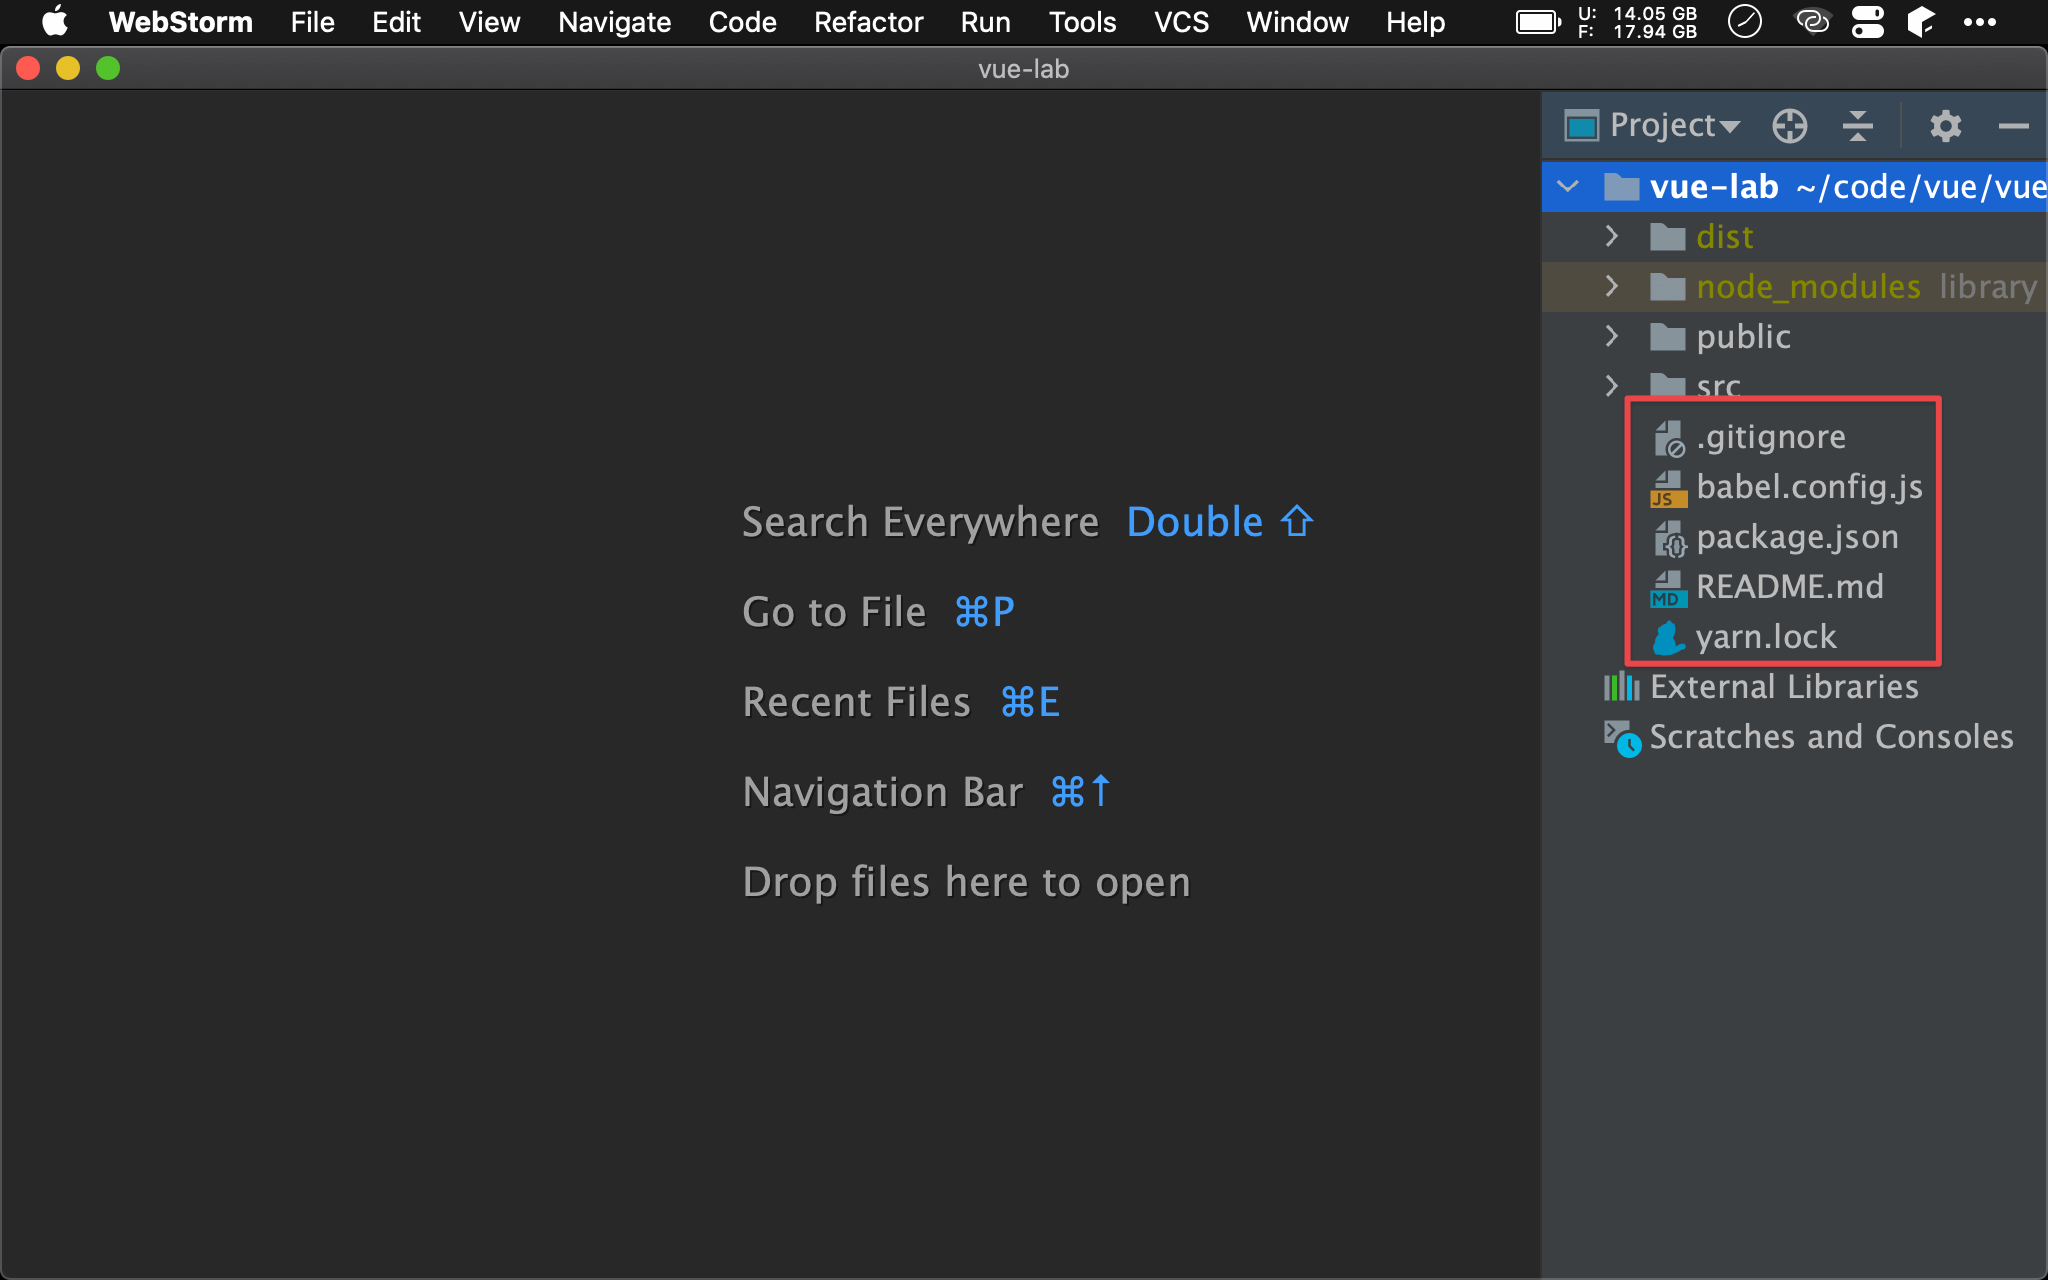The width and height of the screenshot is (2048, 1280).
Task: Click the Scratches and Consoles icon
Action: click(x=1622, y=738)
